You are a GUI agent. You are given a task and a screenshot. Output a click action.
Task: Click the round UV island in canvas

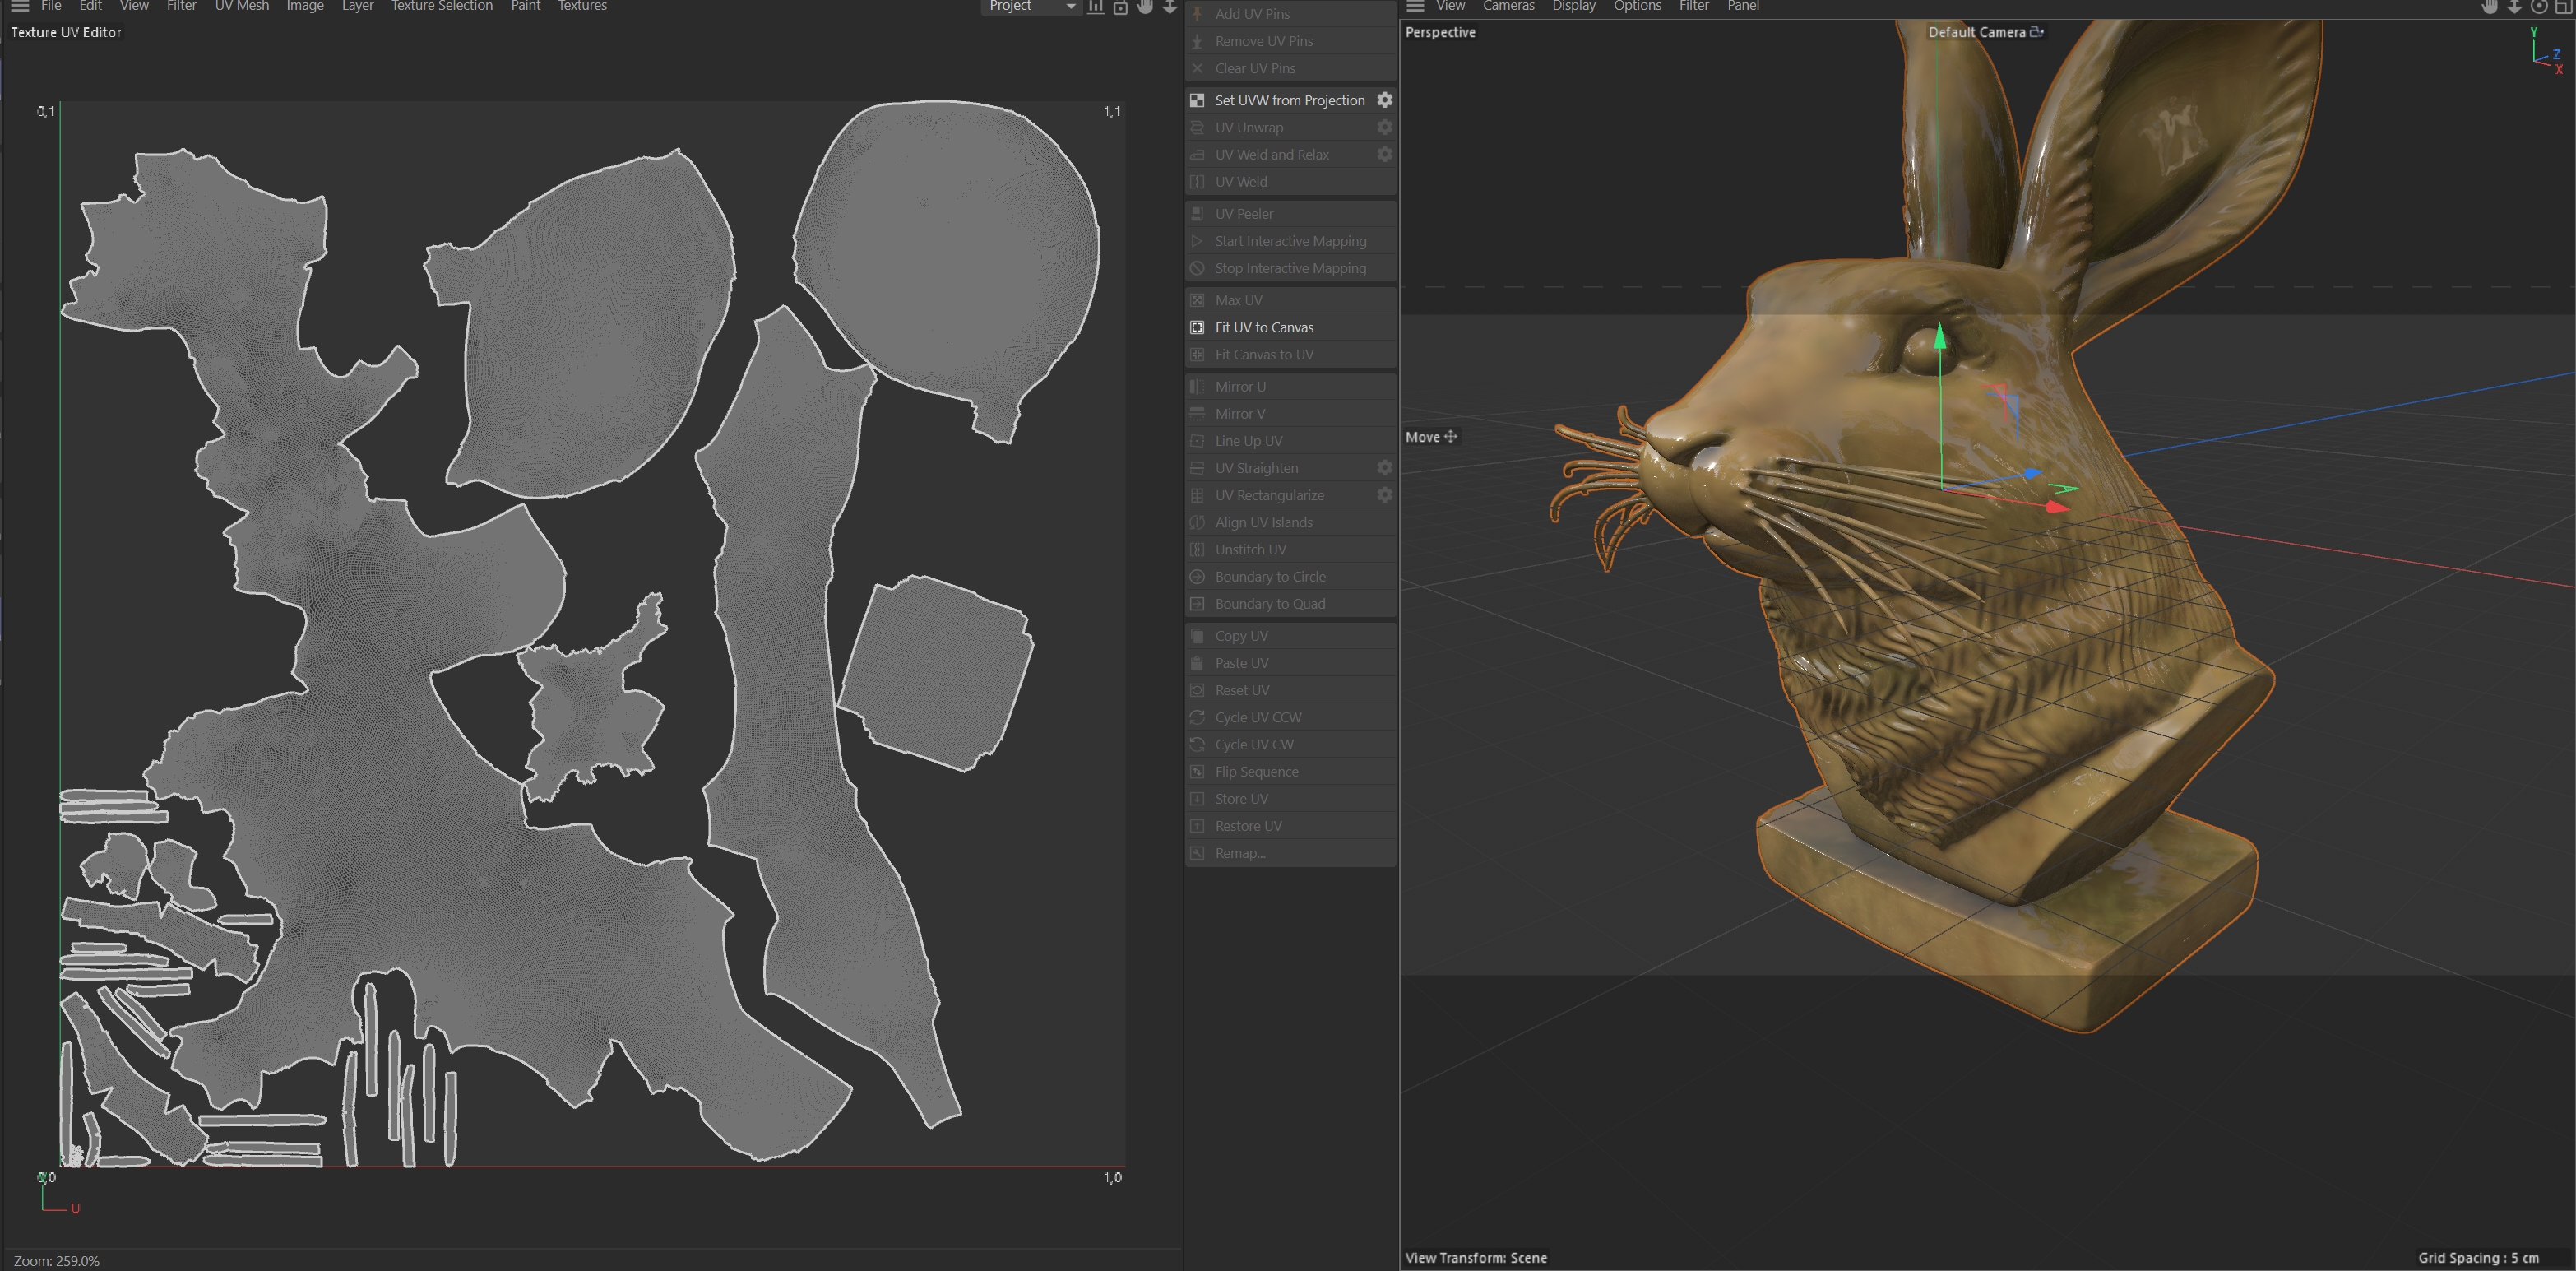pyautogui.click(x=945, y=245)
